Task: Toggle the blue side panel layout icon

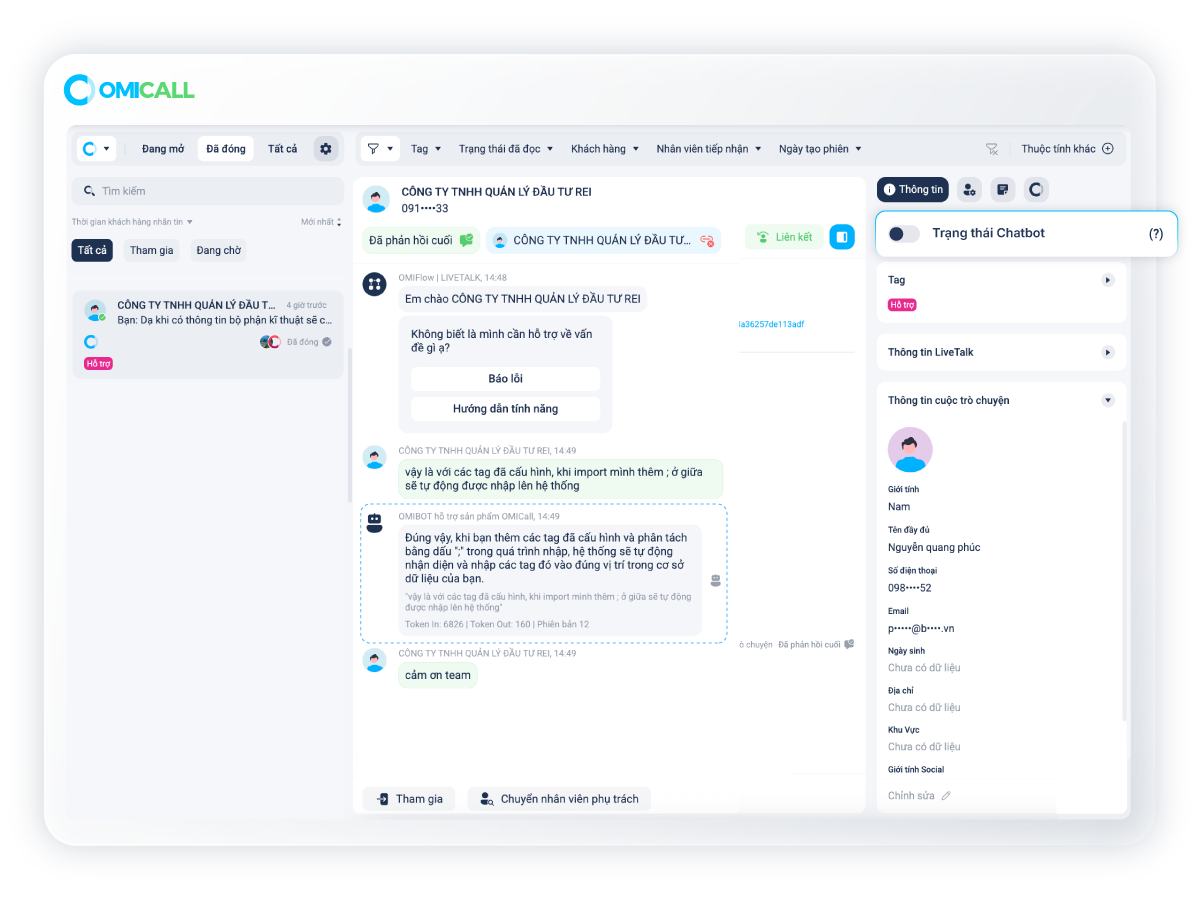Action: pyautogui.click(x=842, y=237)
